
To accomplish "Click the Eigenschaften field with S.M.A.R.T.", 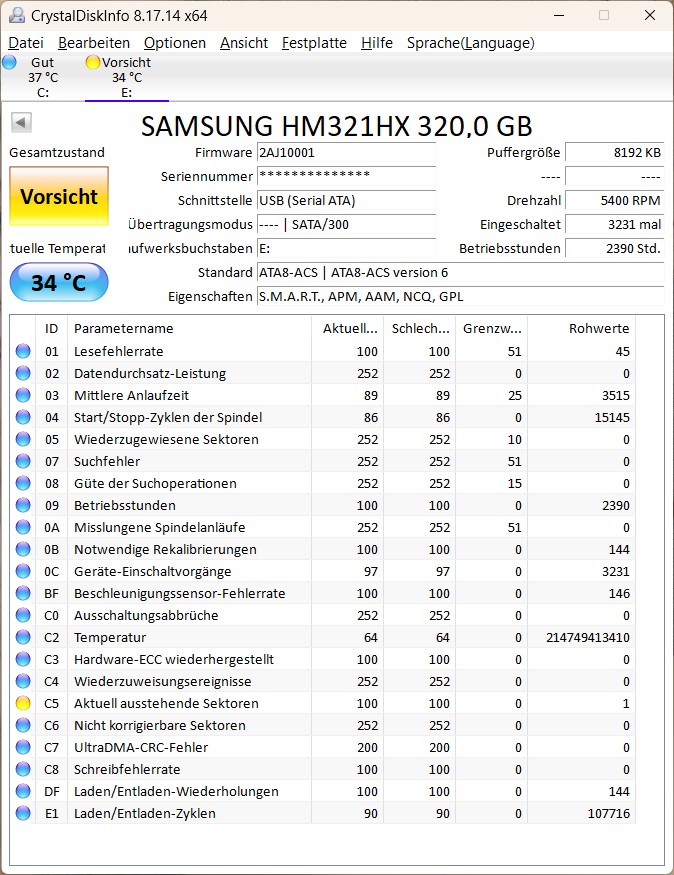I will [x=460, y=296].
